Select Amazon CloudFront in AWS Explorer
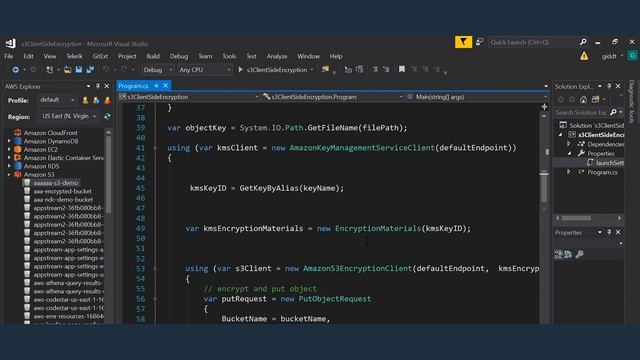The height and width of the screenshot is (360, 640). coord(51,133)
